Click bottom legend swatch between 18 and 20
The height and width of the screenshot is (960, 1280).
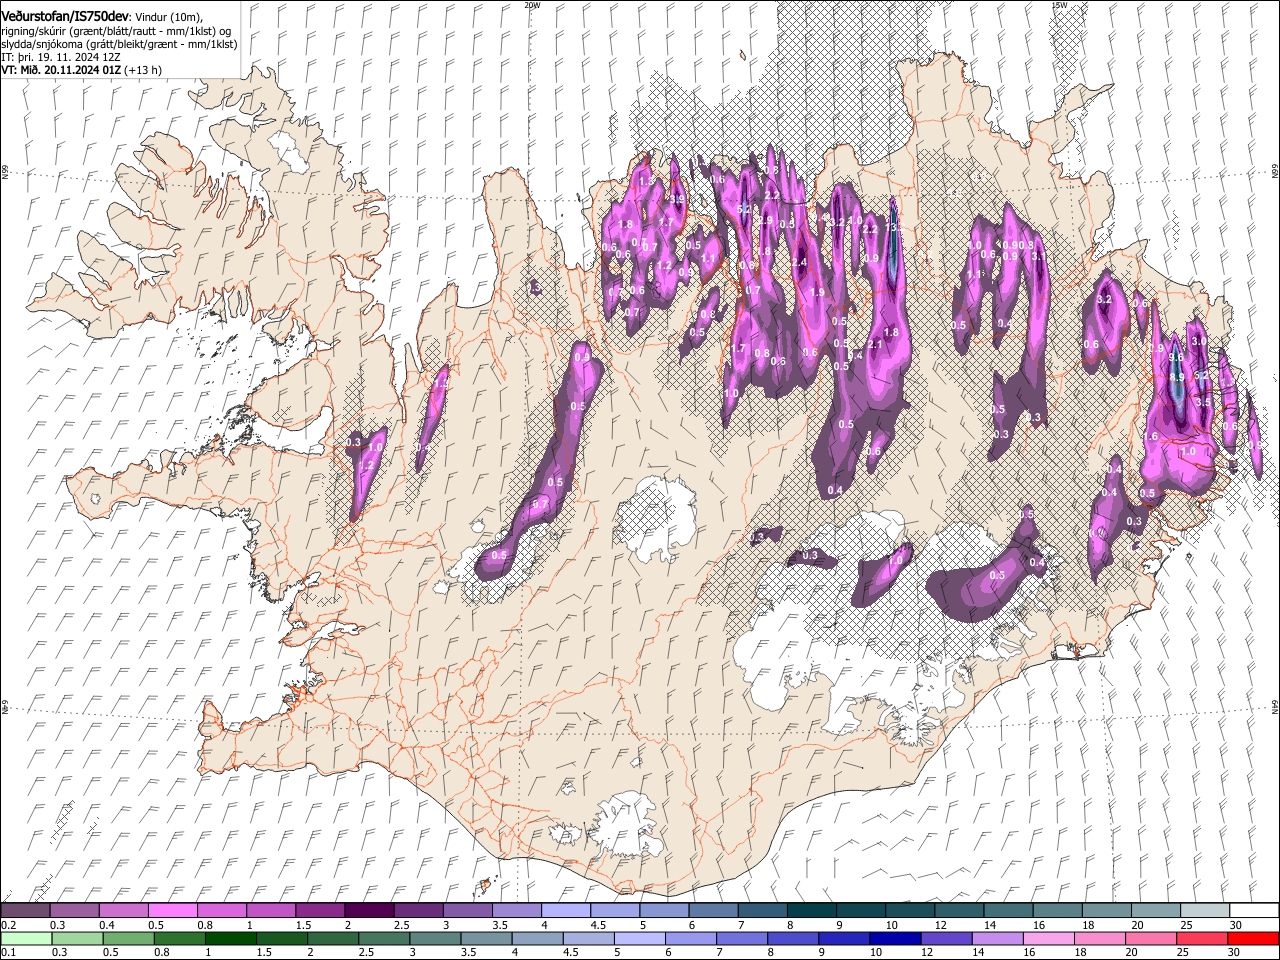click(x=1099, y=939)
